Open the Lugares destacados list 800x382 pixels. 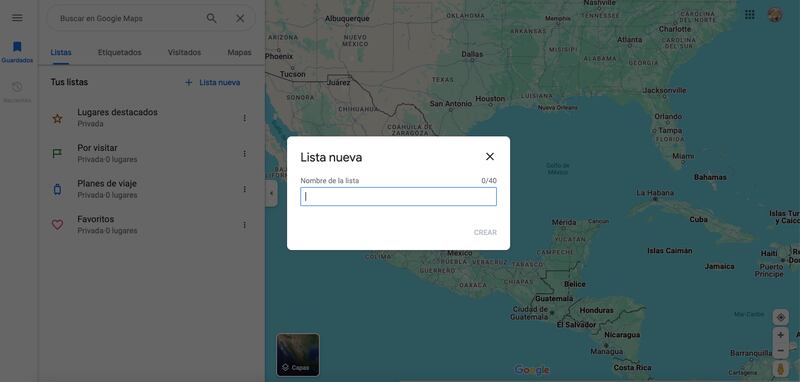[152, 118]
